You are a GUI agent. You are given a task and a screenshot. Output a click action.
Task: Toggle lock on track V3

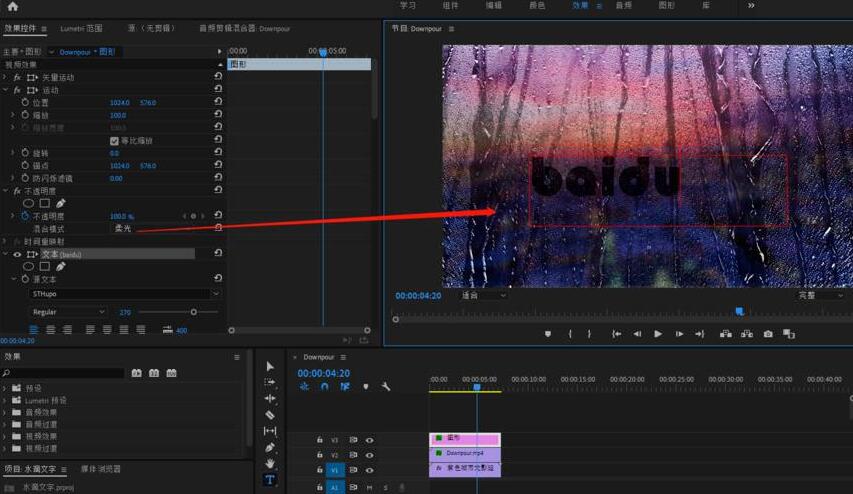click(320, 440)
